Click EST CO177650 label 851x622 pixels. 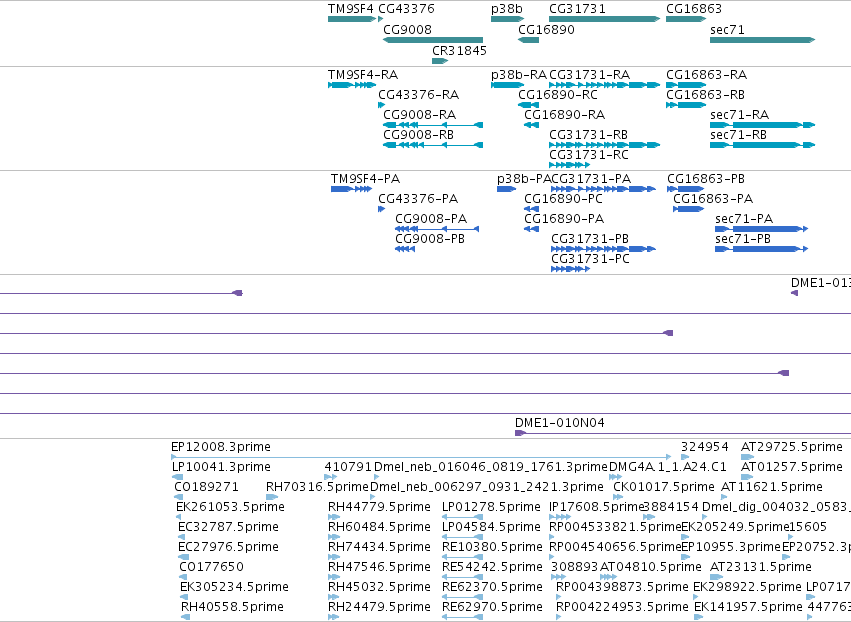[x=211, y=567]
